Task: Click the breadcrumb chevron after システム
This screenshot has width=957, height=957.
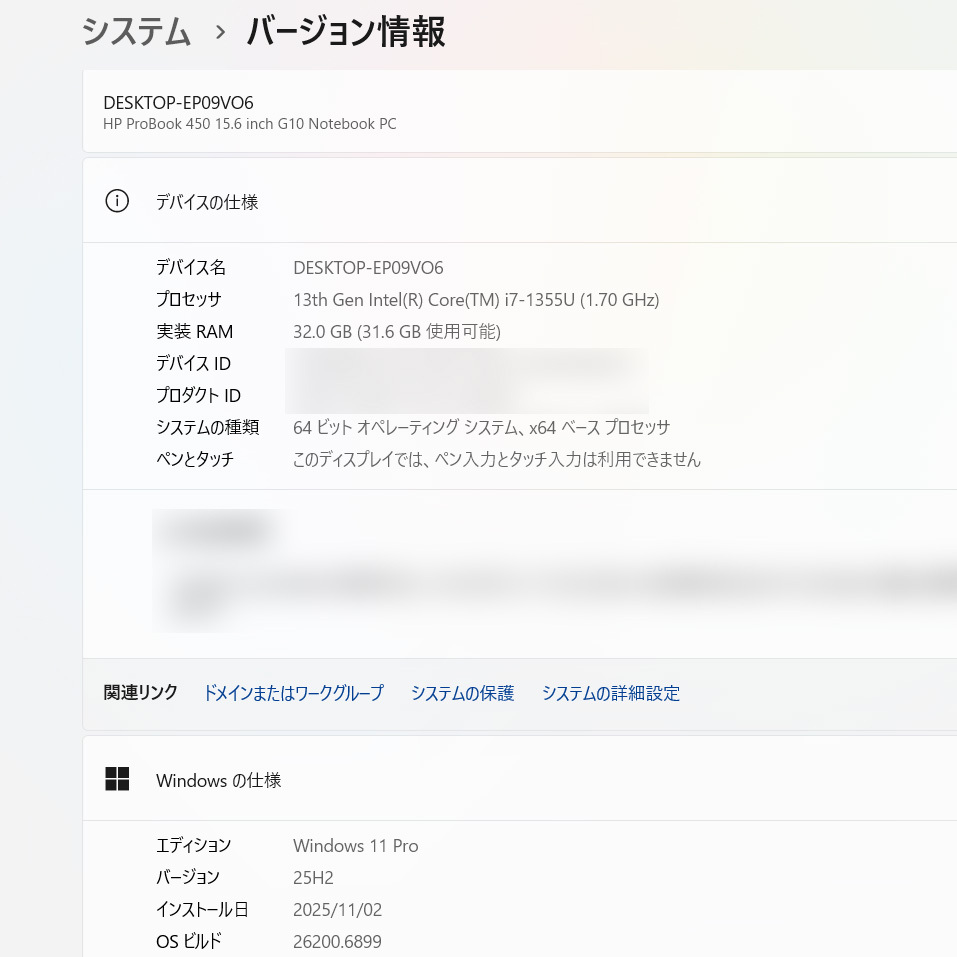Action: tap(220, 32)
